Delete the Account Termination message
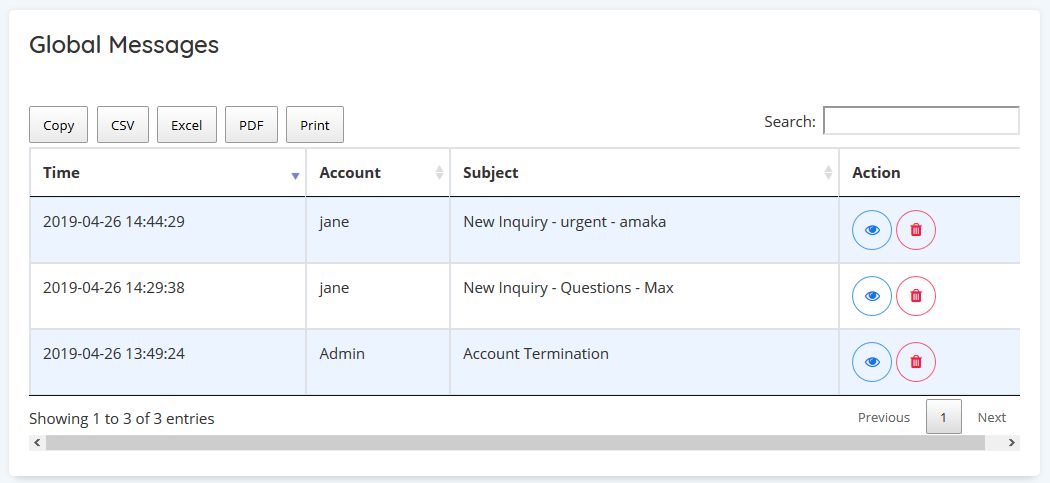Image resolution: width=1050 pixels, height=483 pixels. point(916,362)
